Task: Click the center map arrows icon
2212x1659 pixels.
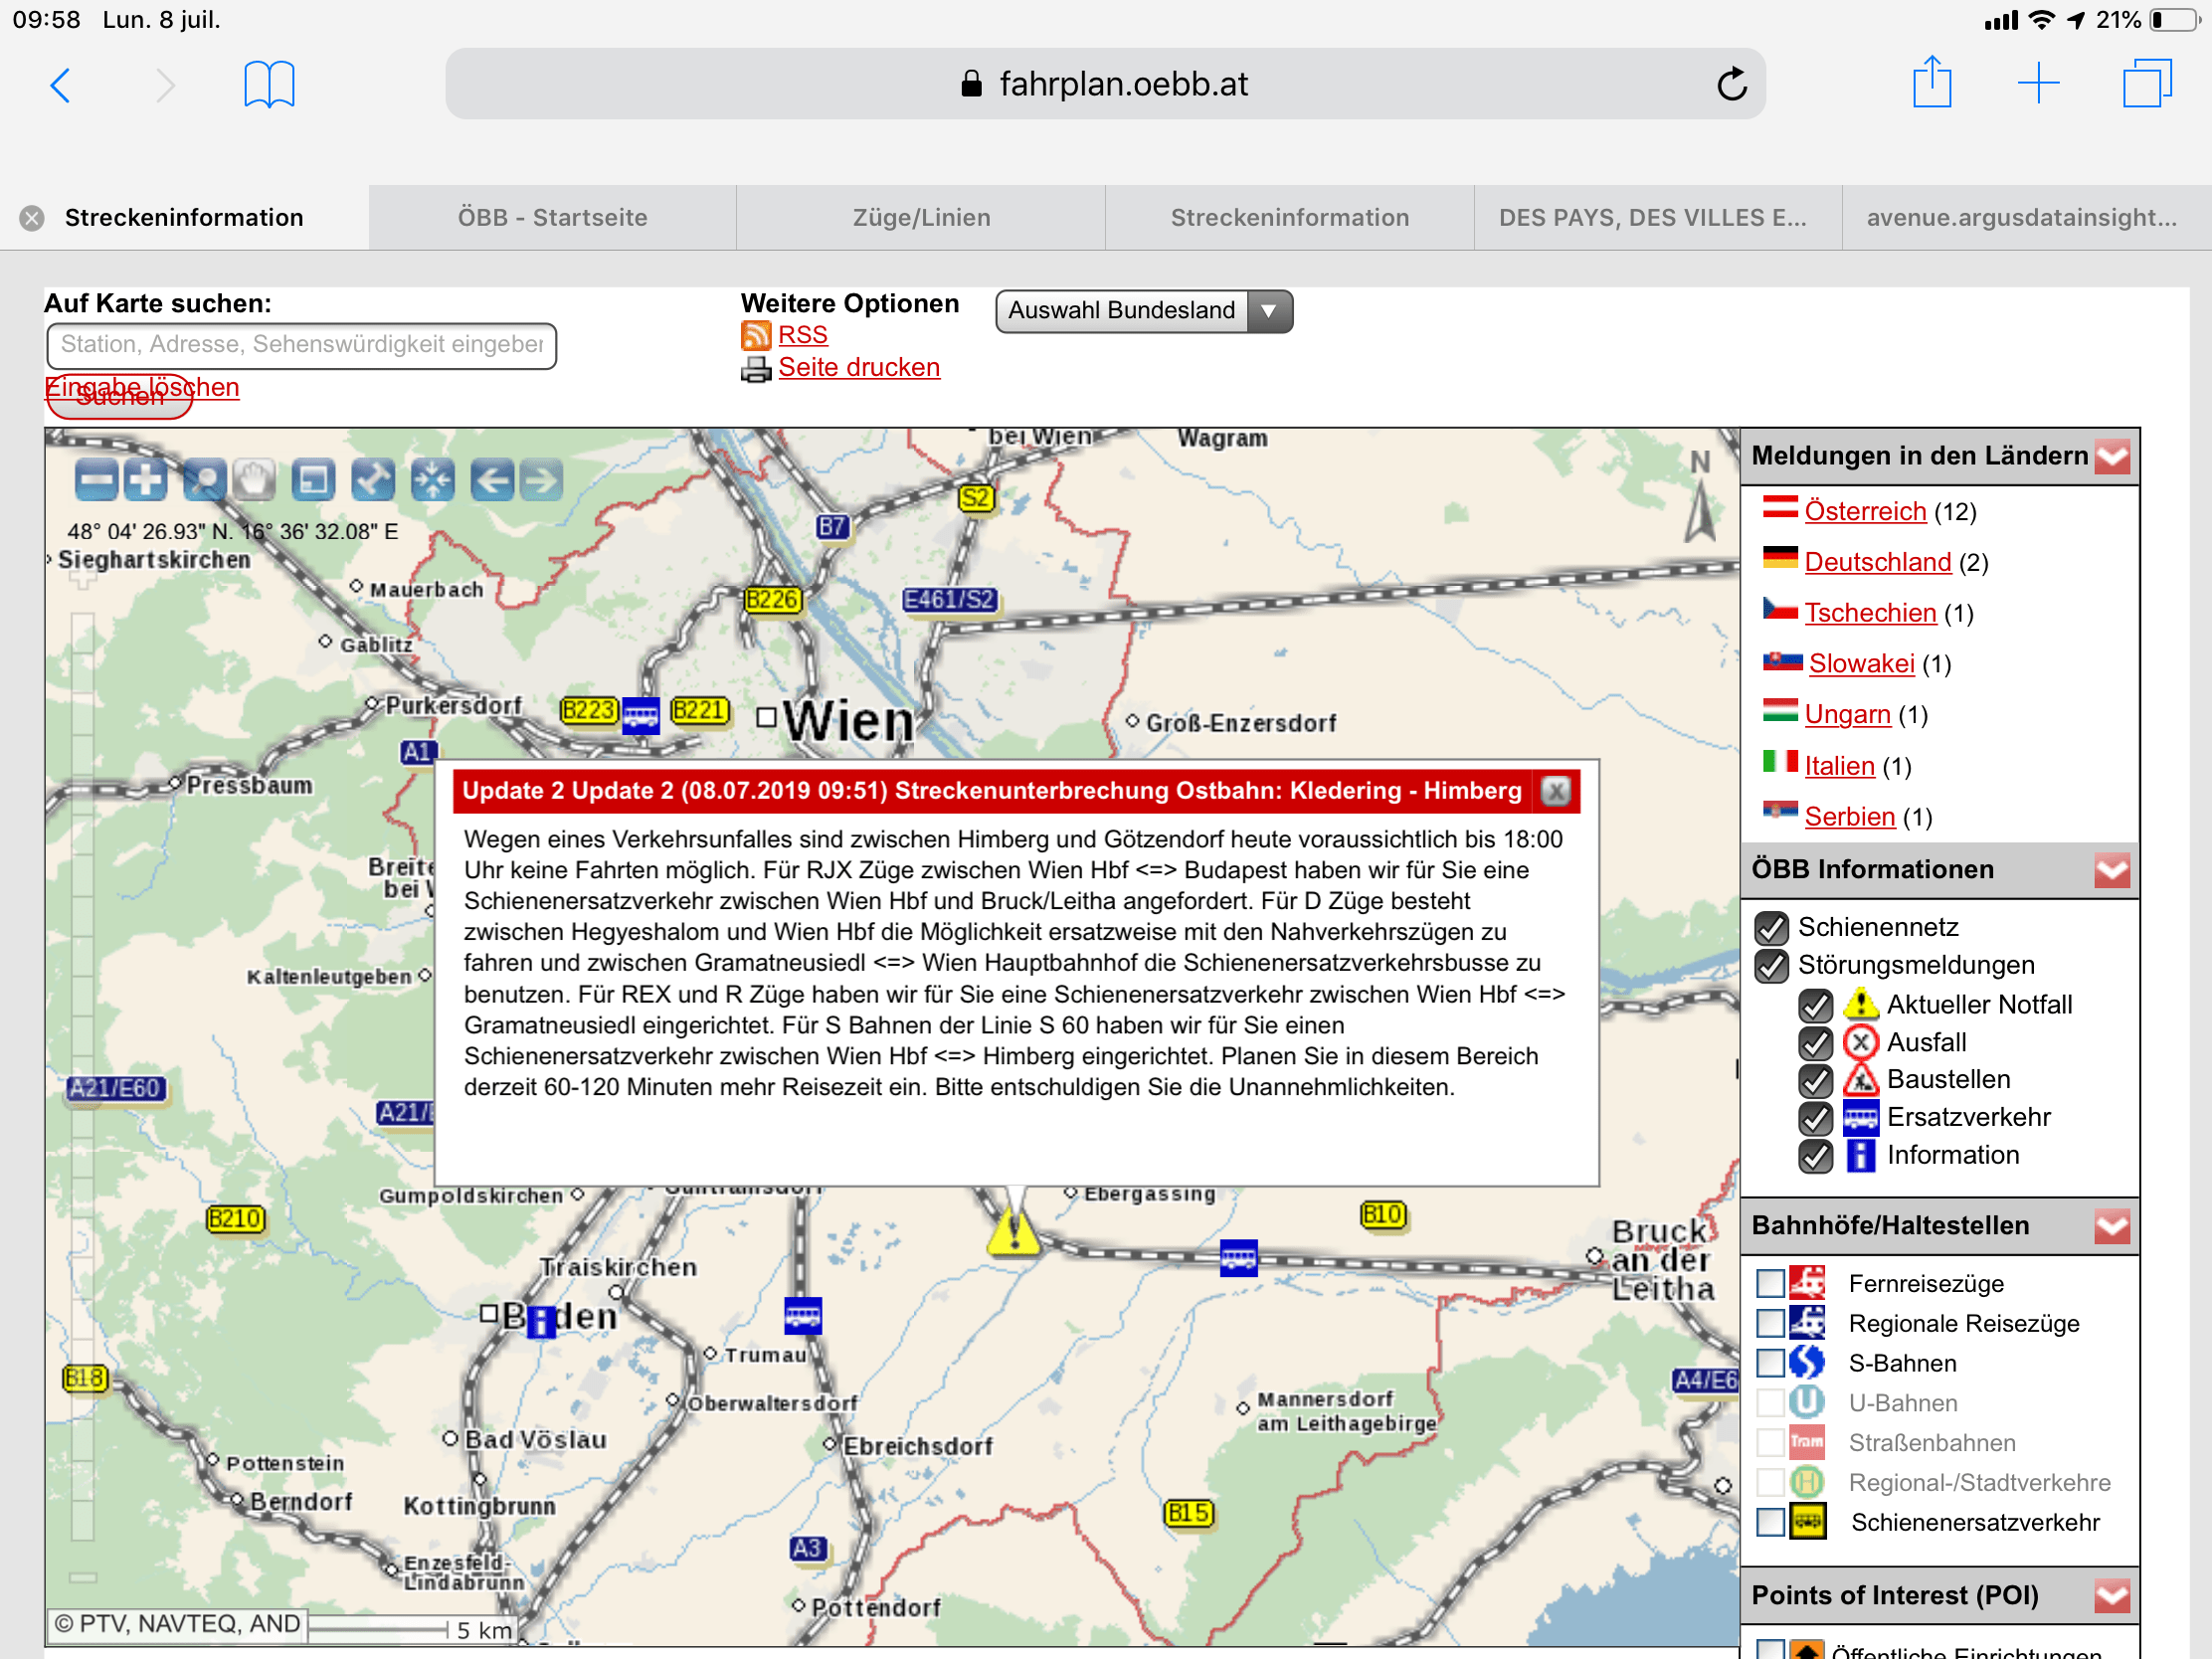Action: [433, 481]
